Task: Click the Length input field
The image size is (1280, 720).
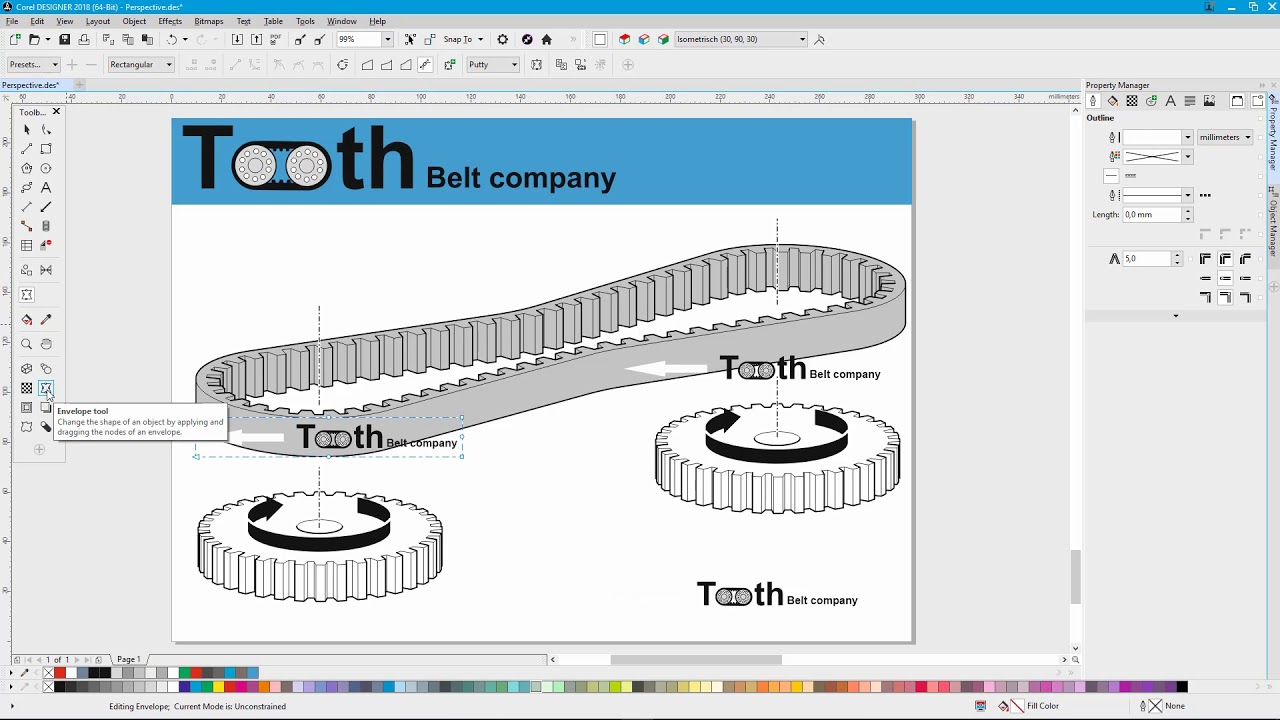Action: click(1153, 215)
